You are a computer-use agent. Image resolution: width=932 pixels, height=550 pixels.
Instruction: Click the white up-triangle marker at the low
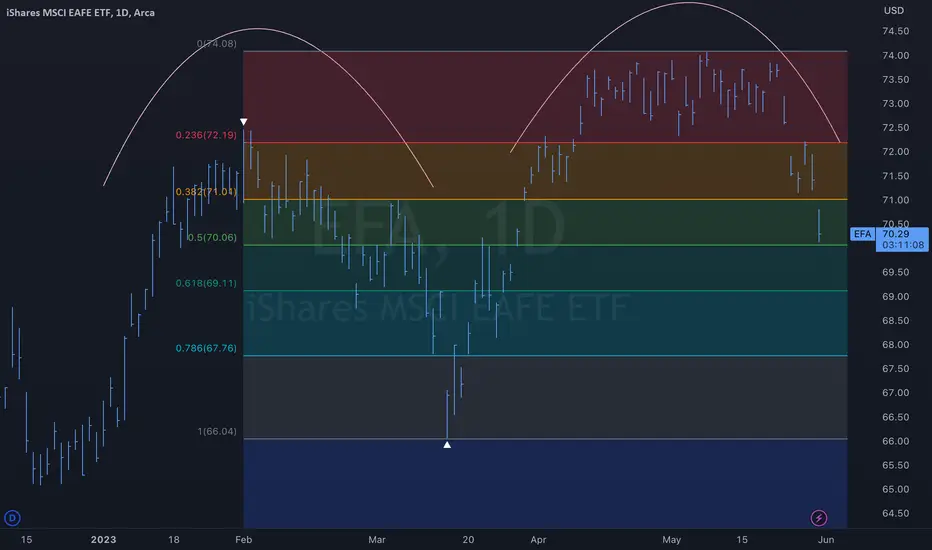pos(447,444)
